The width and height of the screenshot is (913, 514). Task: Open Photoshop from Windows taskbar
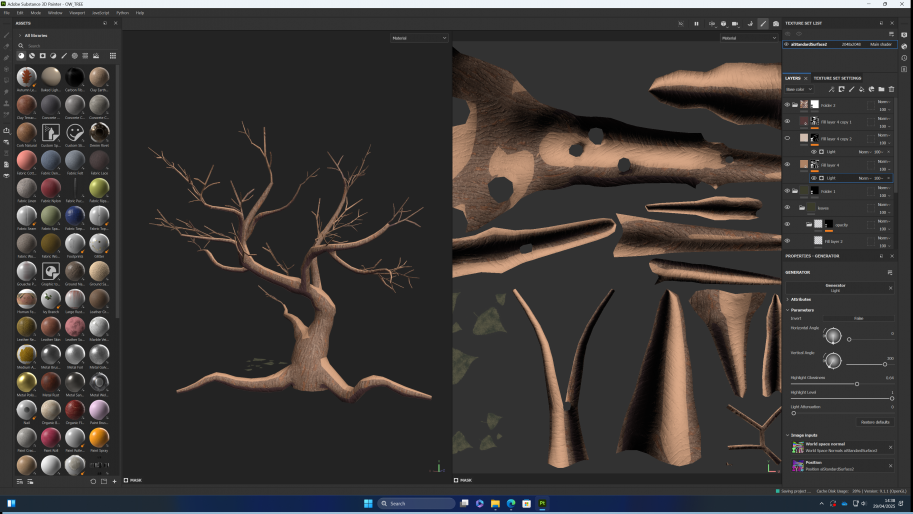(x=542, y=503)
